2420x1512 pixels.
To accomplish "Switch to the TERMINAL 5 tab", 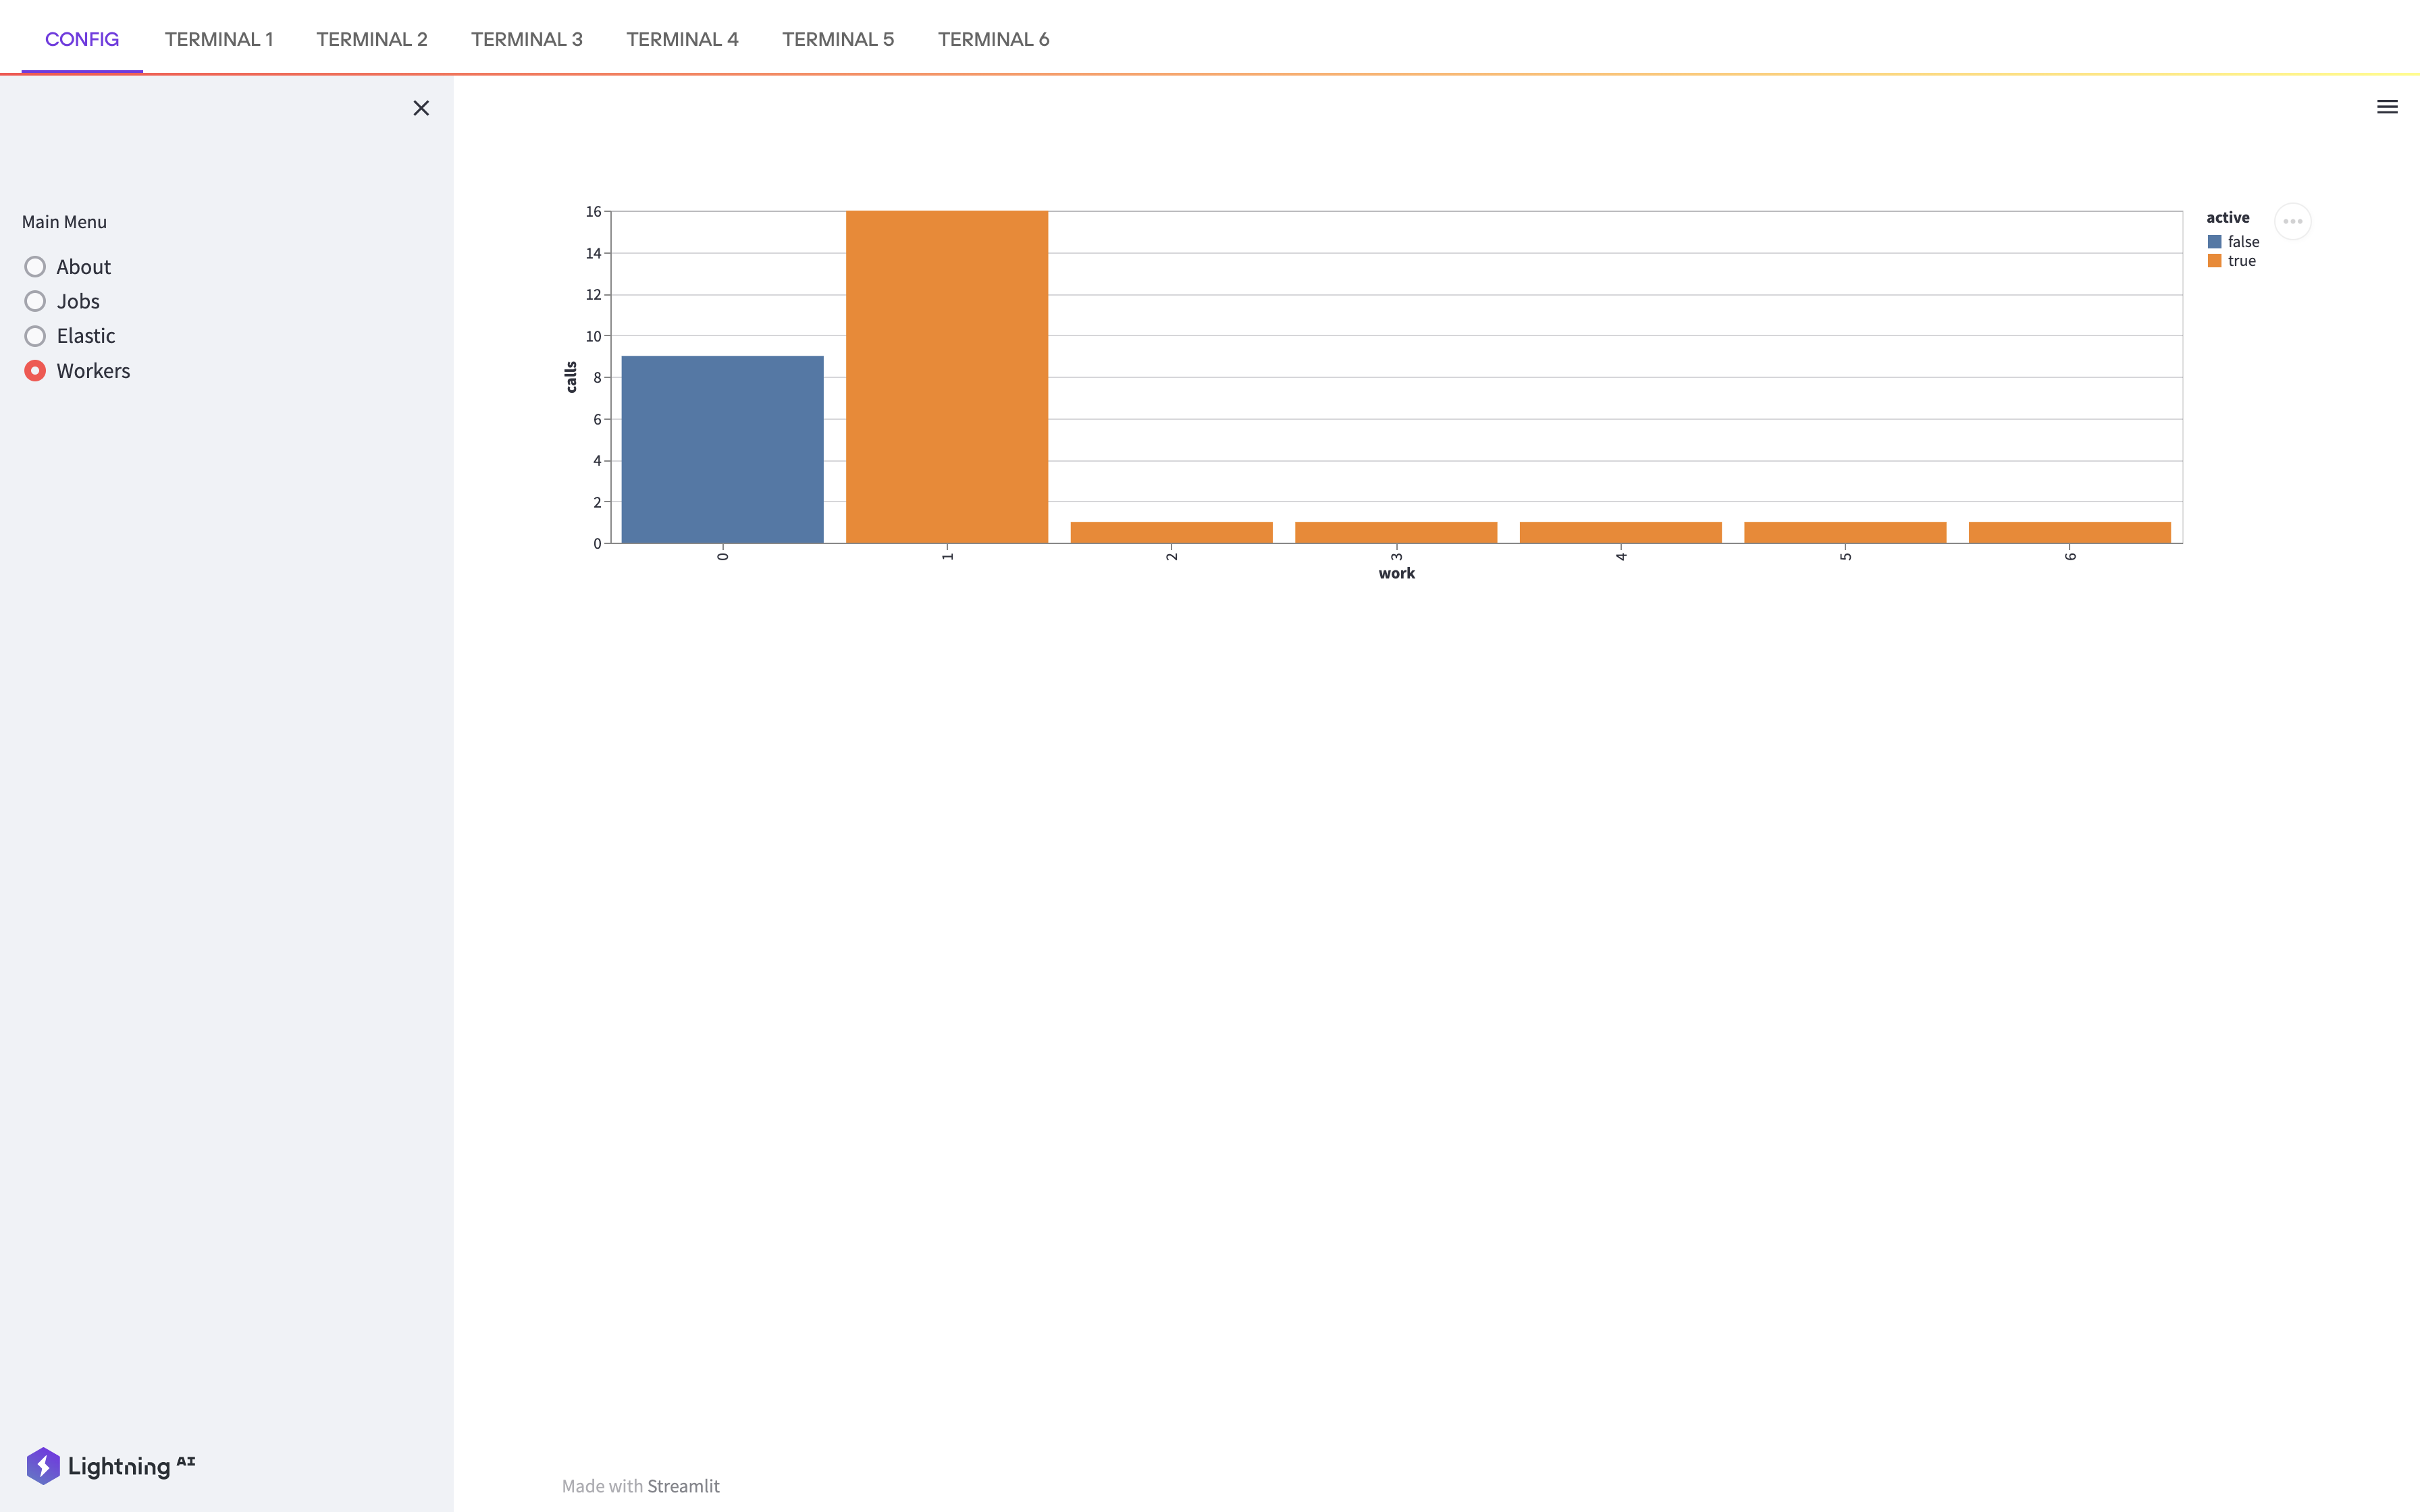I will tap(837, 39).
